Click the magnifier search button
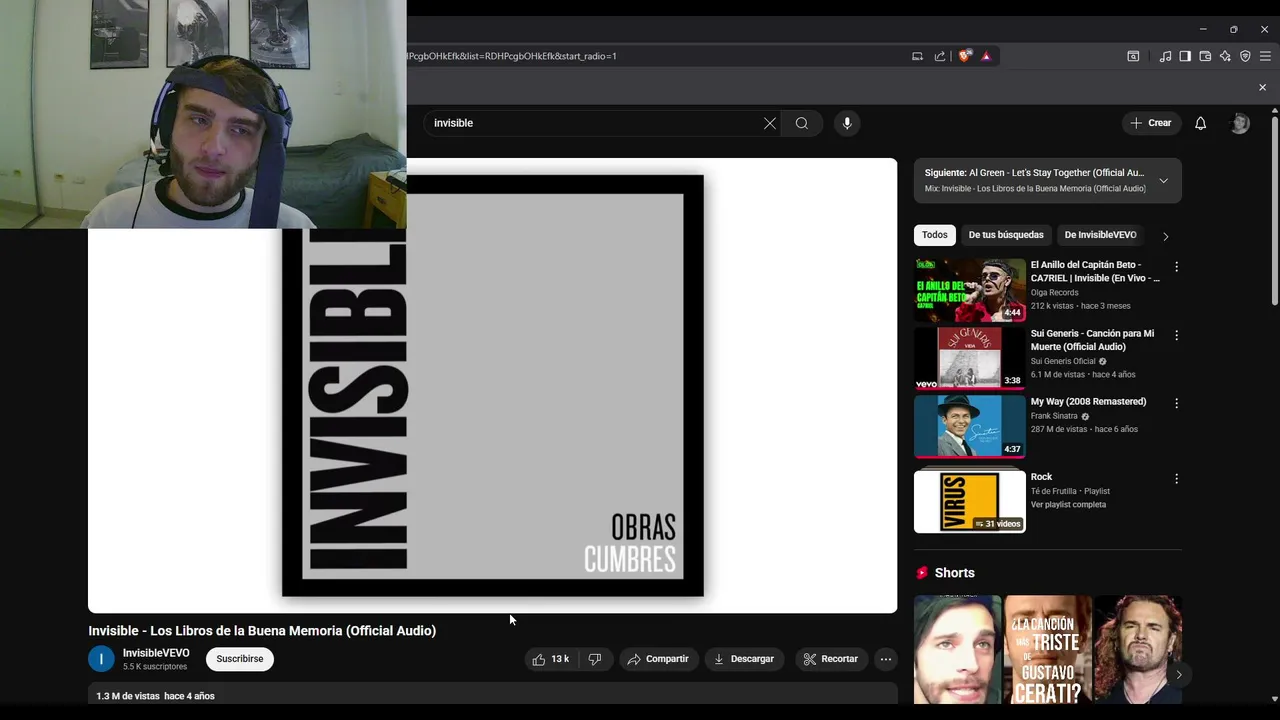This screenshot has width=1280, height=720. pyautogui.click(x=802, y=123)
